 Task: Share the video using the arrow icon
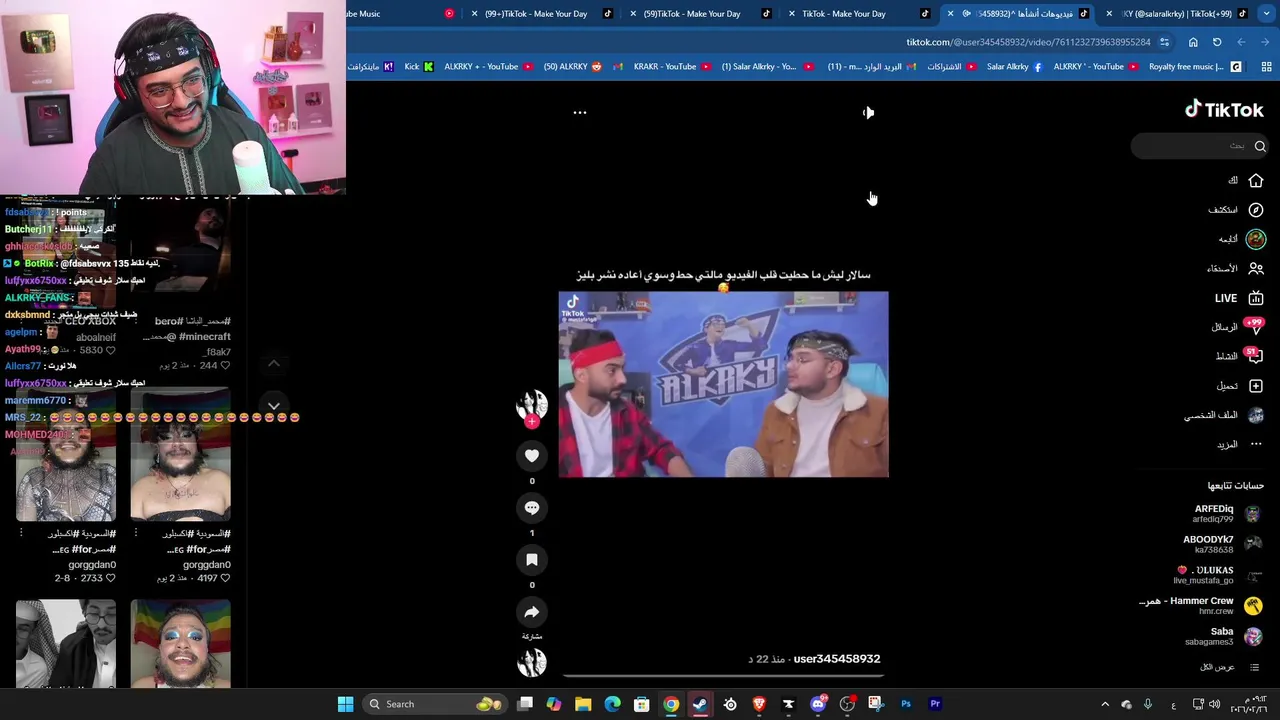(x=532, y=612)
